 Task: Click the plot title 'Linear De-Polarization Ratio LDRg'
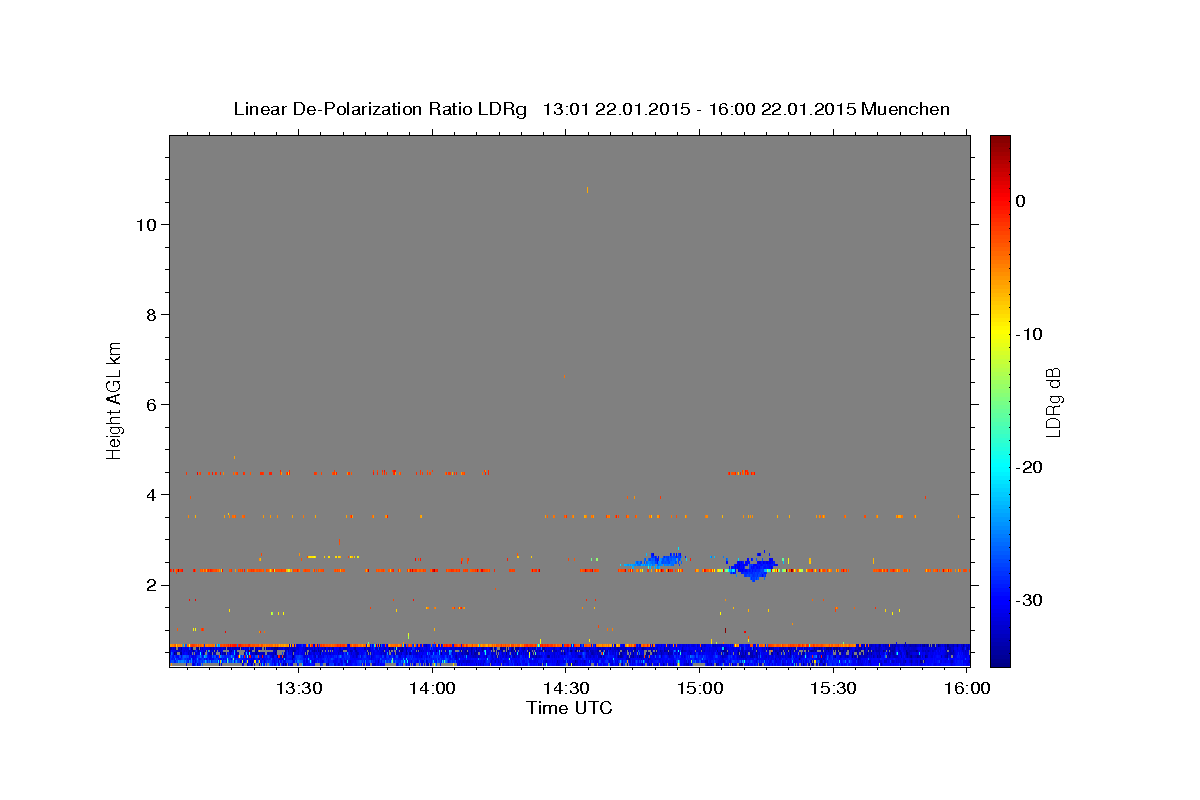point(380,109)
